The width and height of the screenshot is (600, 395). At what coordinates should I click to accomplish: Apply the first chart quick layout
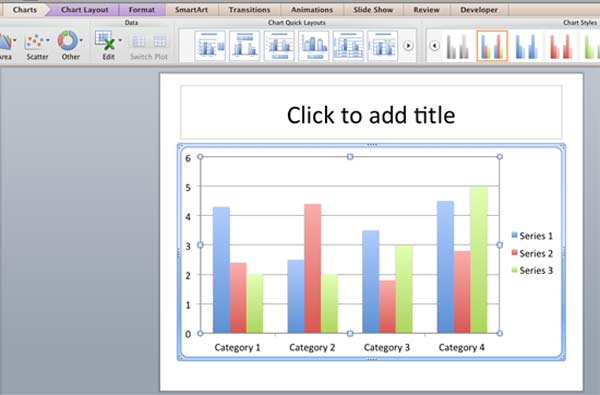click(x=210, y=46)
